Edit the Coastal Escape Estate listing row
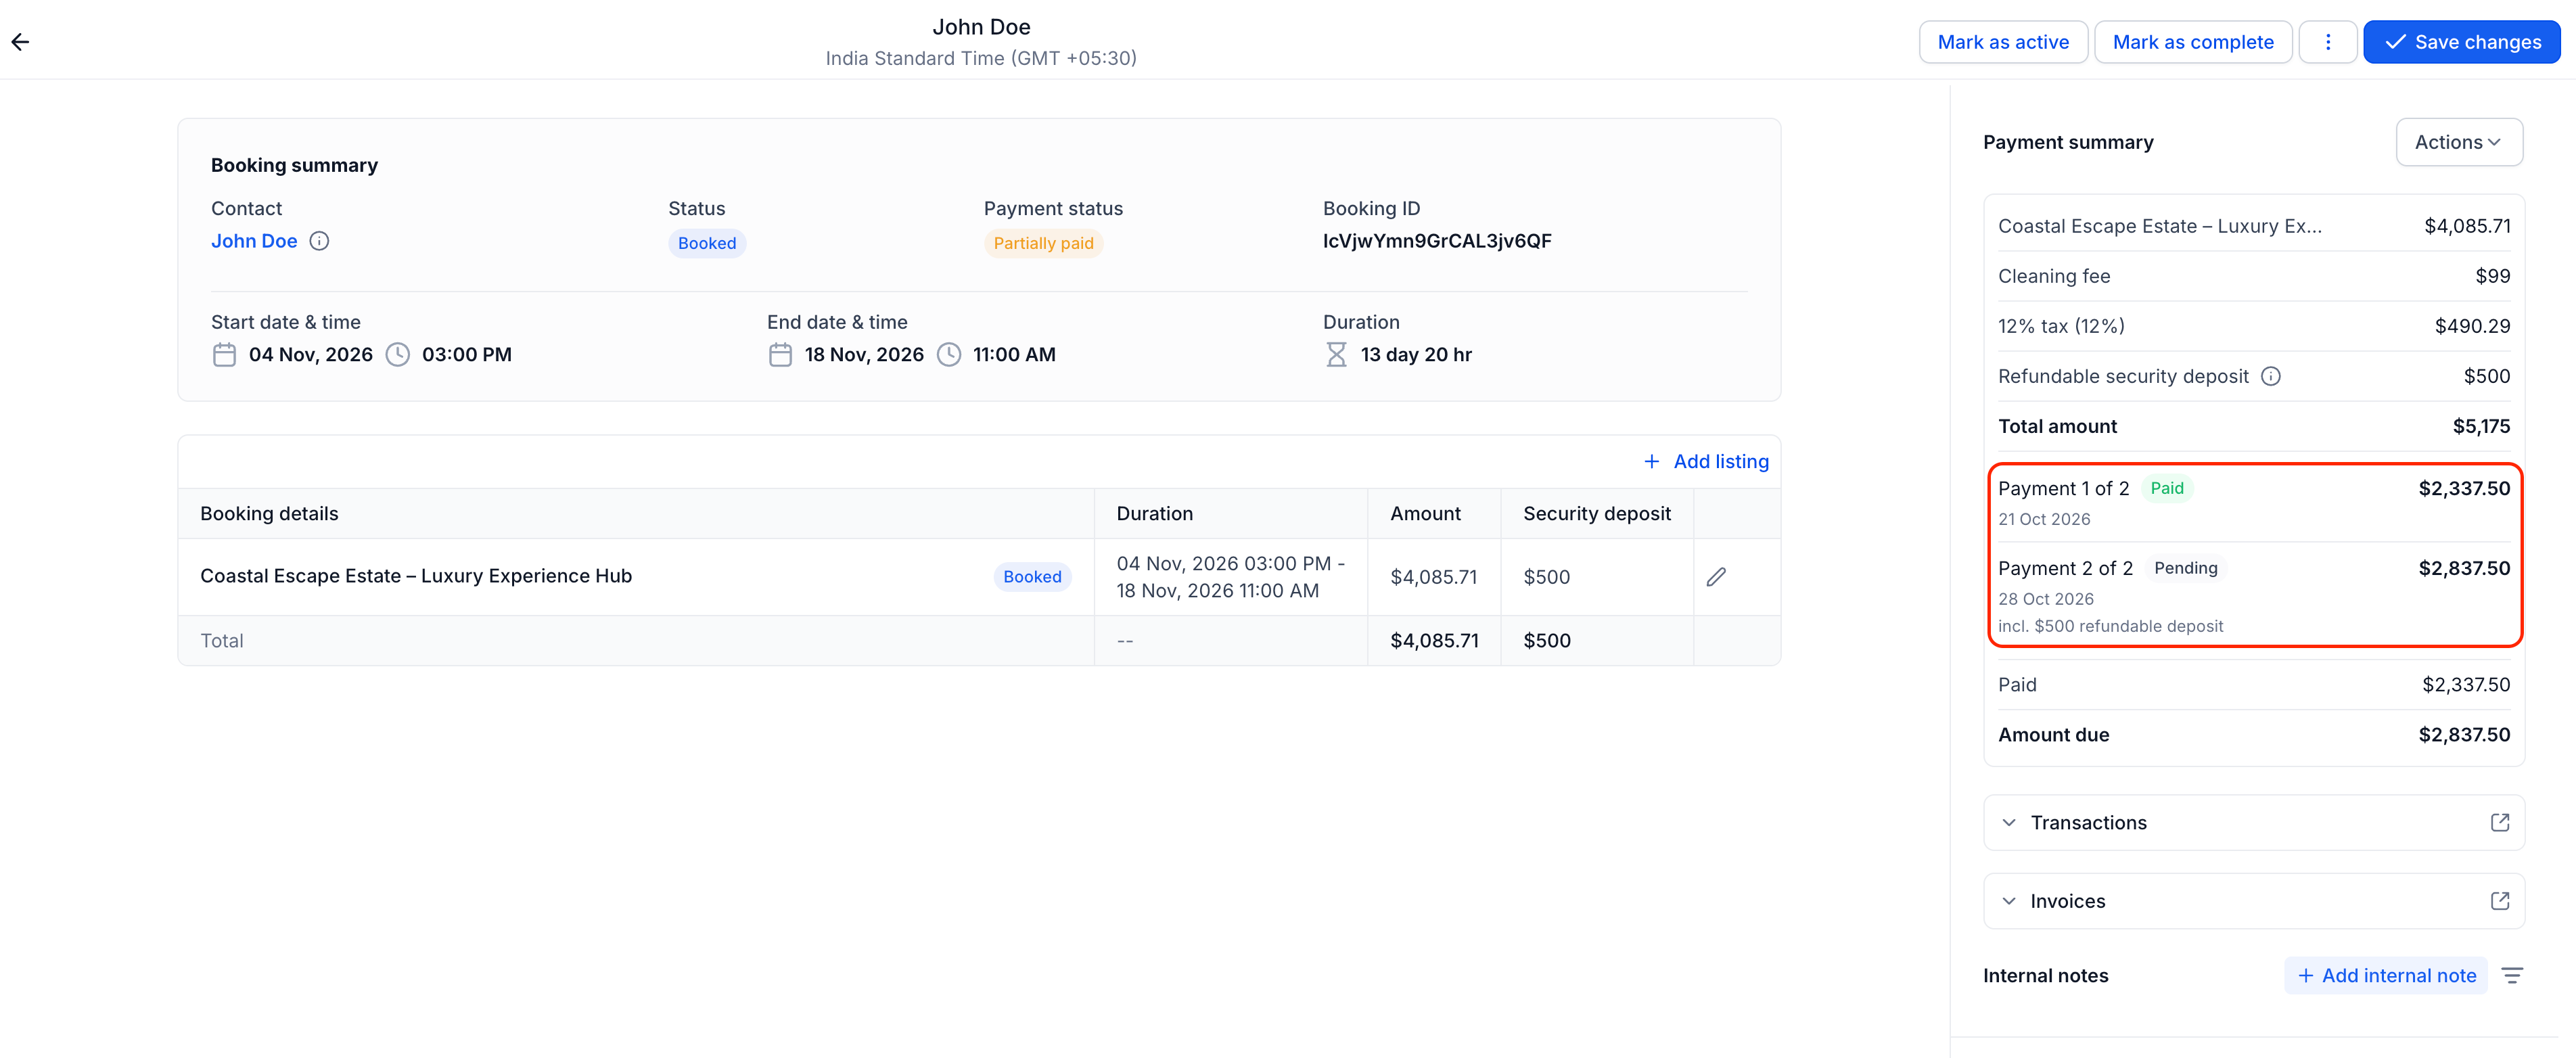Screen dimensions: 2576x1058 click(x=1716, y=577)
